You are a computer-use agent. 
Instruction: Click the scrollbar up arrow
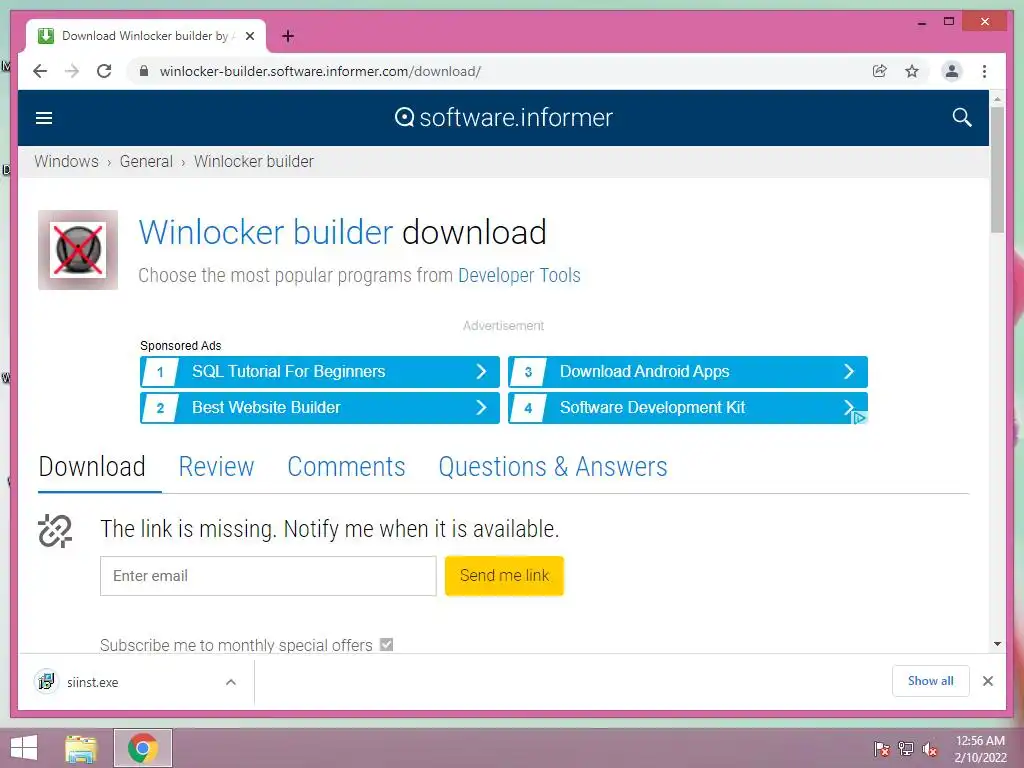click(997, 99)
